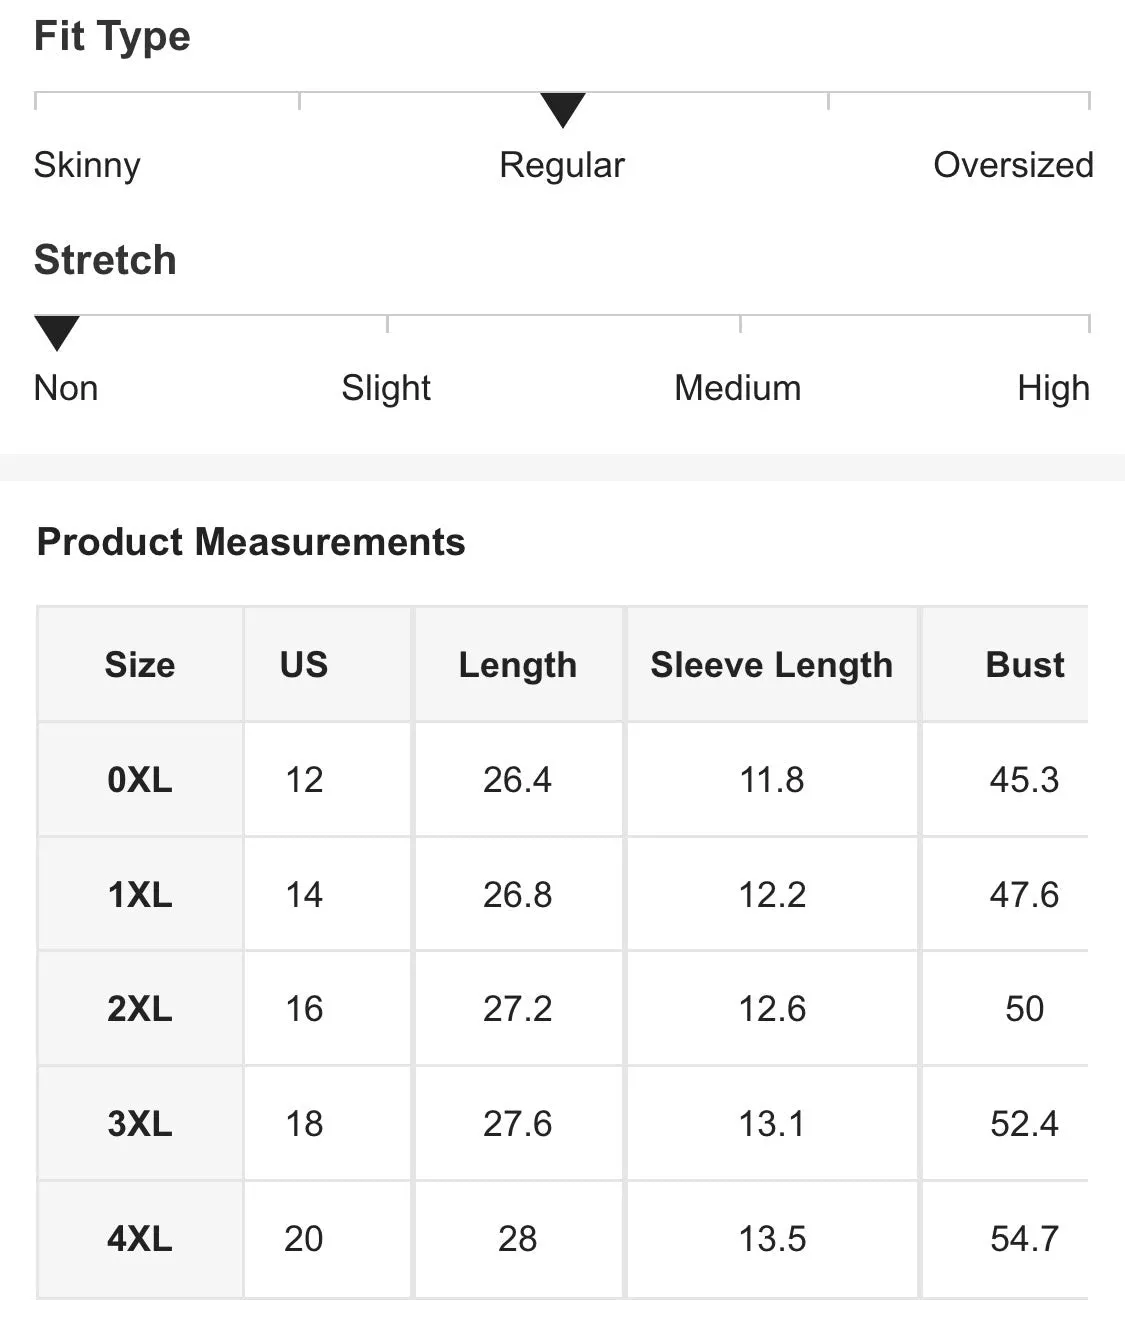1125x1330 pixels.
Task: Select the 2XL size row cell
Action: (140, 1008)
